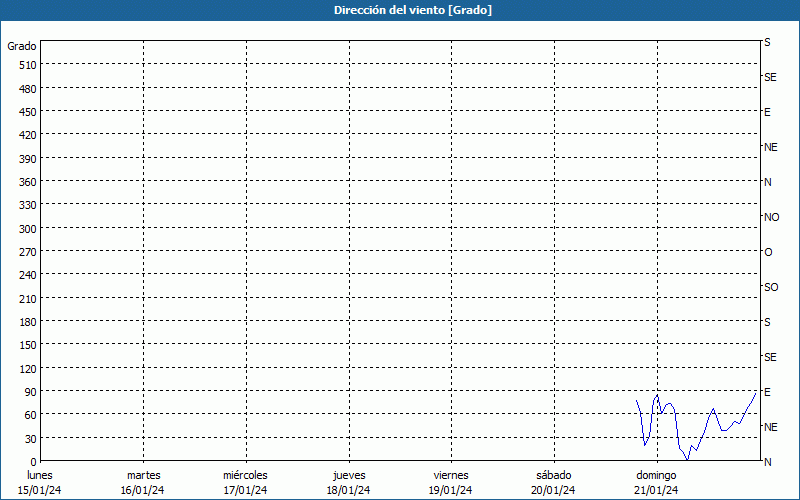Image resolution: width=800 pixels, height=500 pixels.
Task: Select the 60 y-axis value
Action: click(31, 415)
